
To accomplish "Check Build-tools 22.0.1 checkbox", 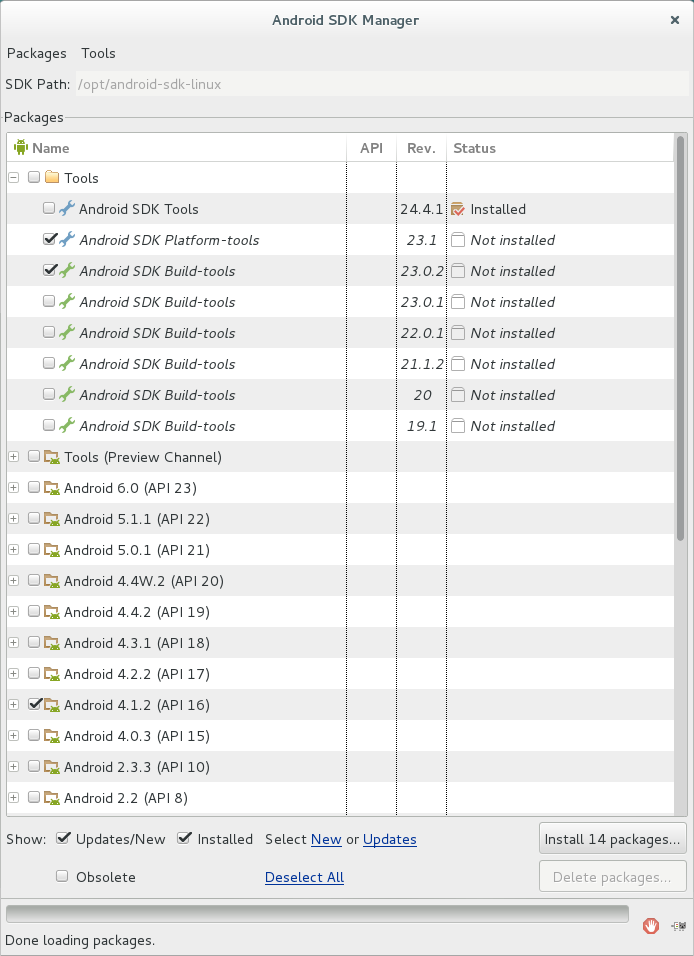I will 49,332.
